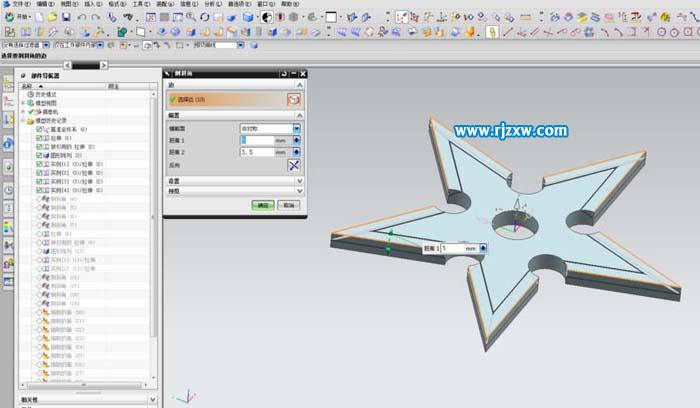Expand the 预览 section in dialog
This screenshot has height=408, width=700.
point(233,190)
